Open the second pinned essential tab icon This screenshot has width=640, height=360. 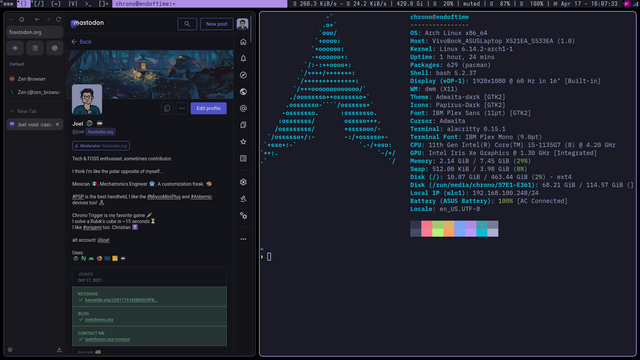tap(35, 48)
